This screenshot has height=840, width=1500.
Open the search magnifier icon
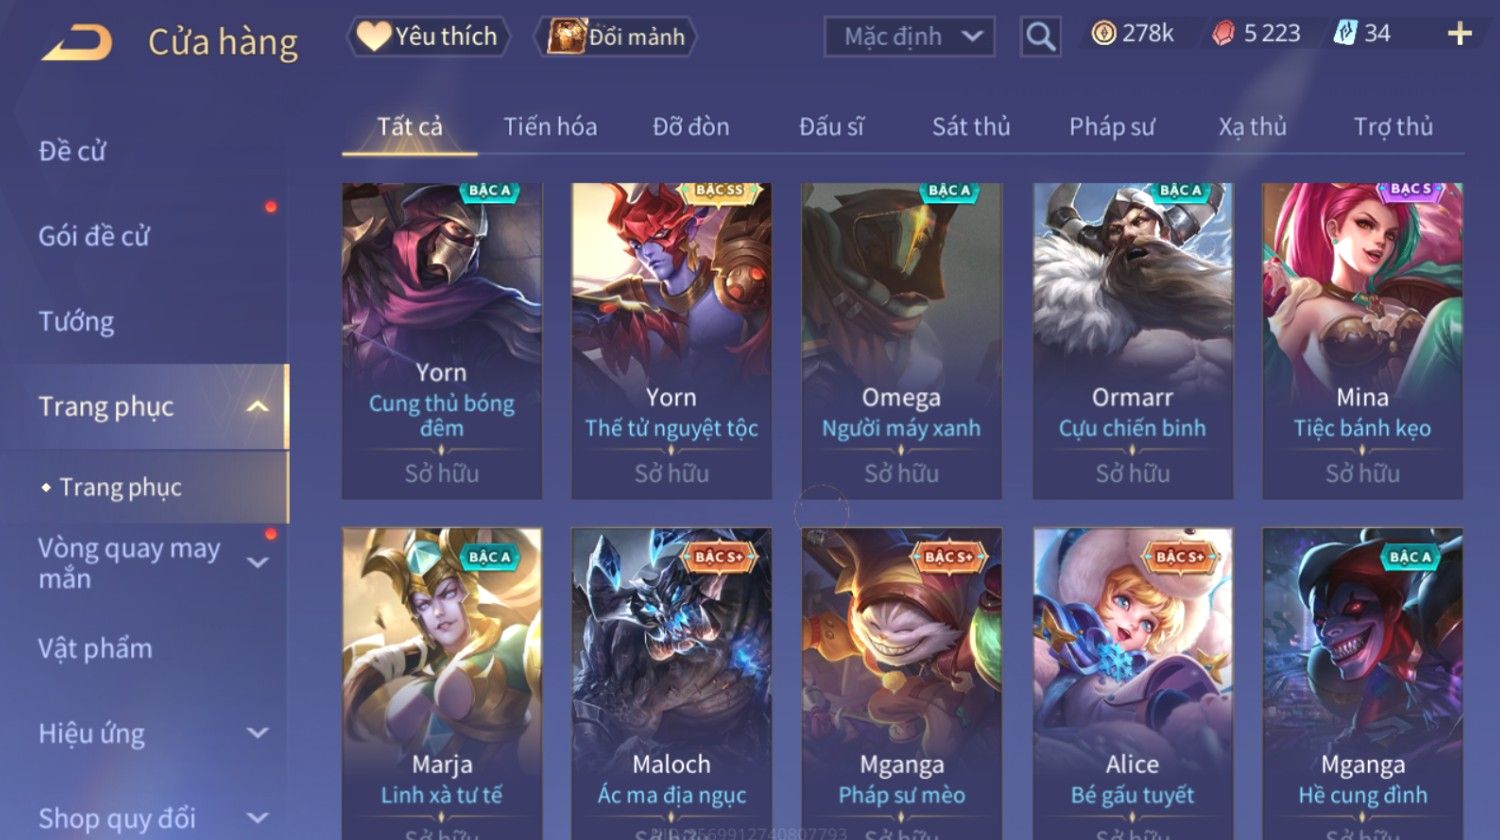1040,37
